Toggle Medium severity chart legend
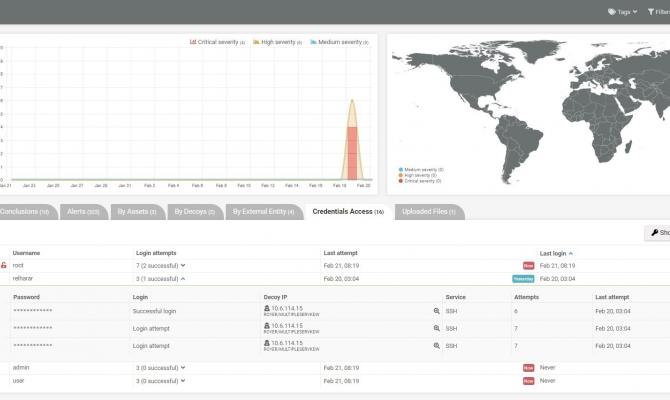 coord(339,42)
